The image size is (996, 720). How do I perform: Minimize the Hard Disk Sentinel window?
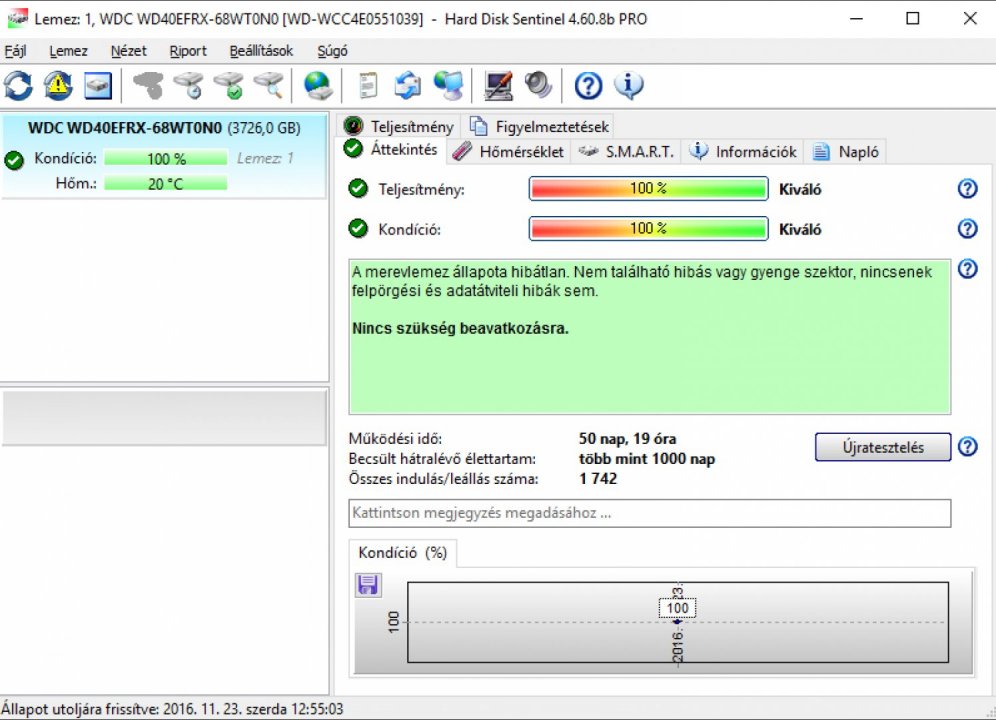[x=856, y=18]
